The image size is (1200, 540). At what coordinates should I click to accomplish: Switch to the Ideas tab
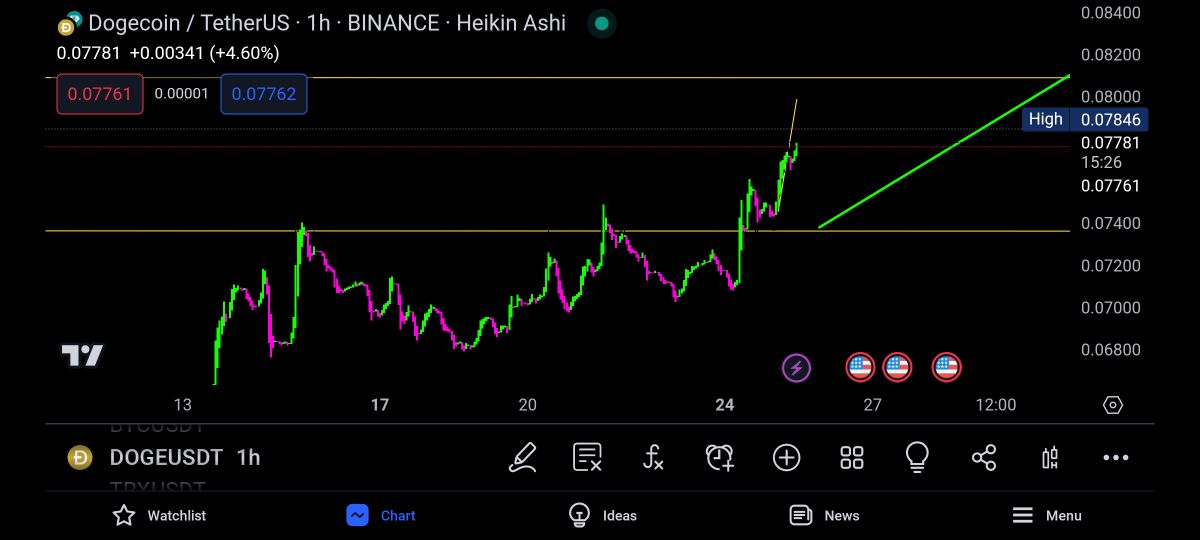pyautogui.click(x=602, y=515)
